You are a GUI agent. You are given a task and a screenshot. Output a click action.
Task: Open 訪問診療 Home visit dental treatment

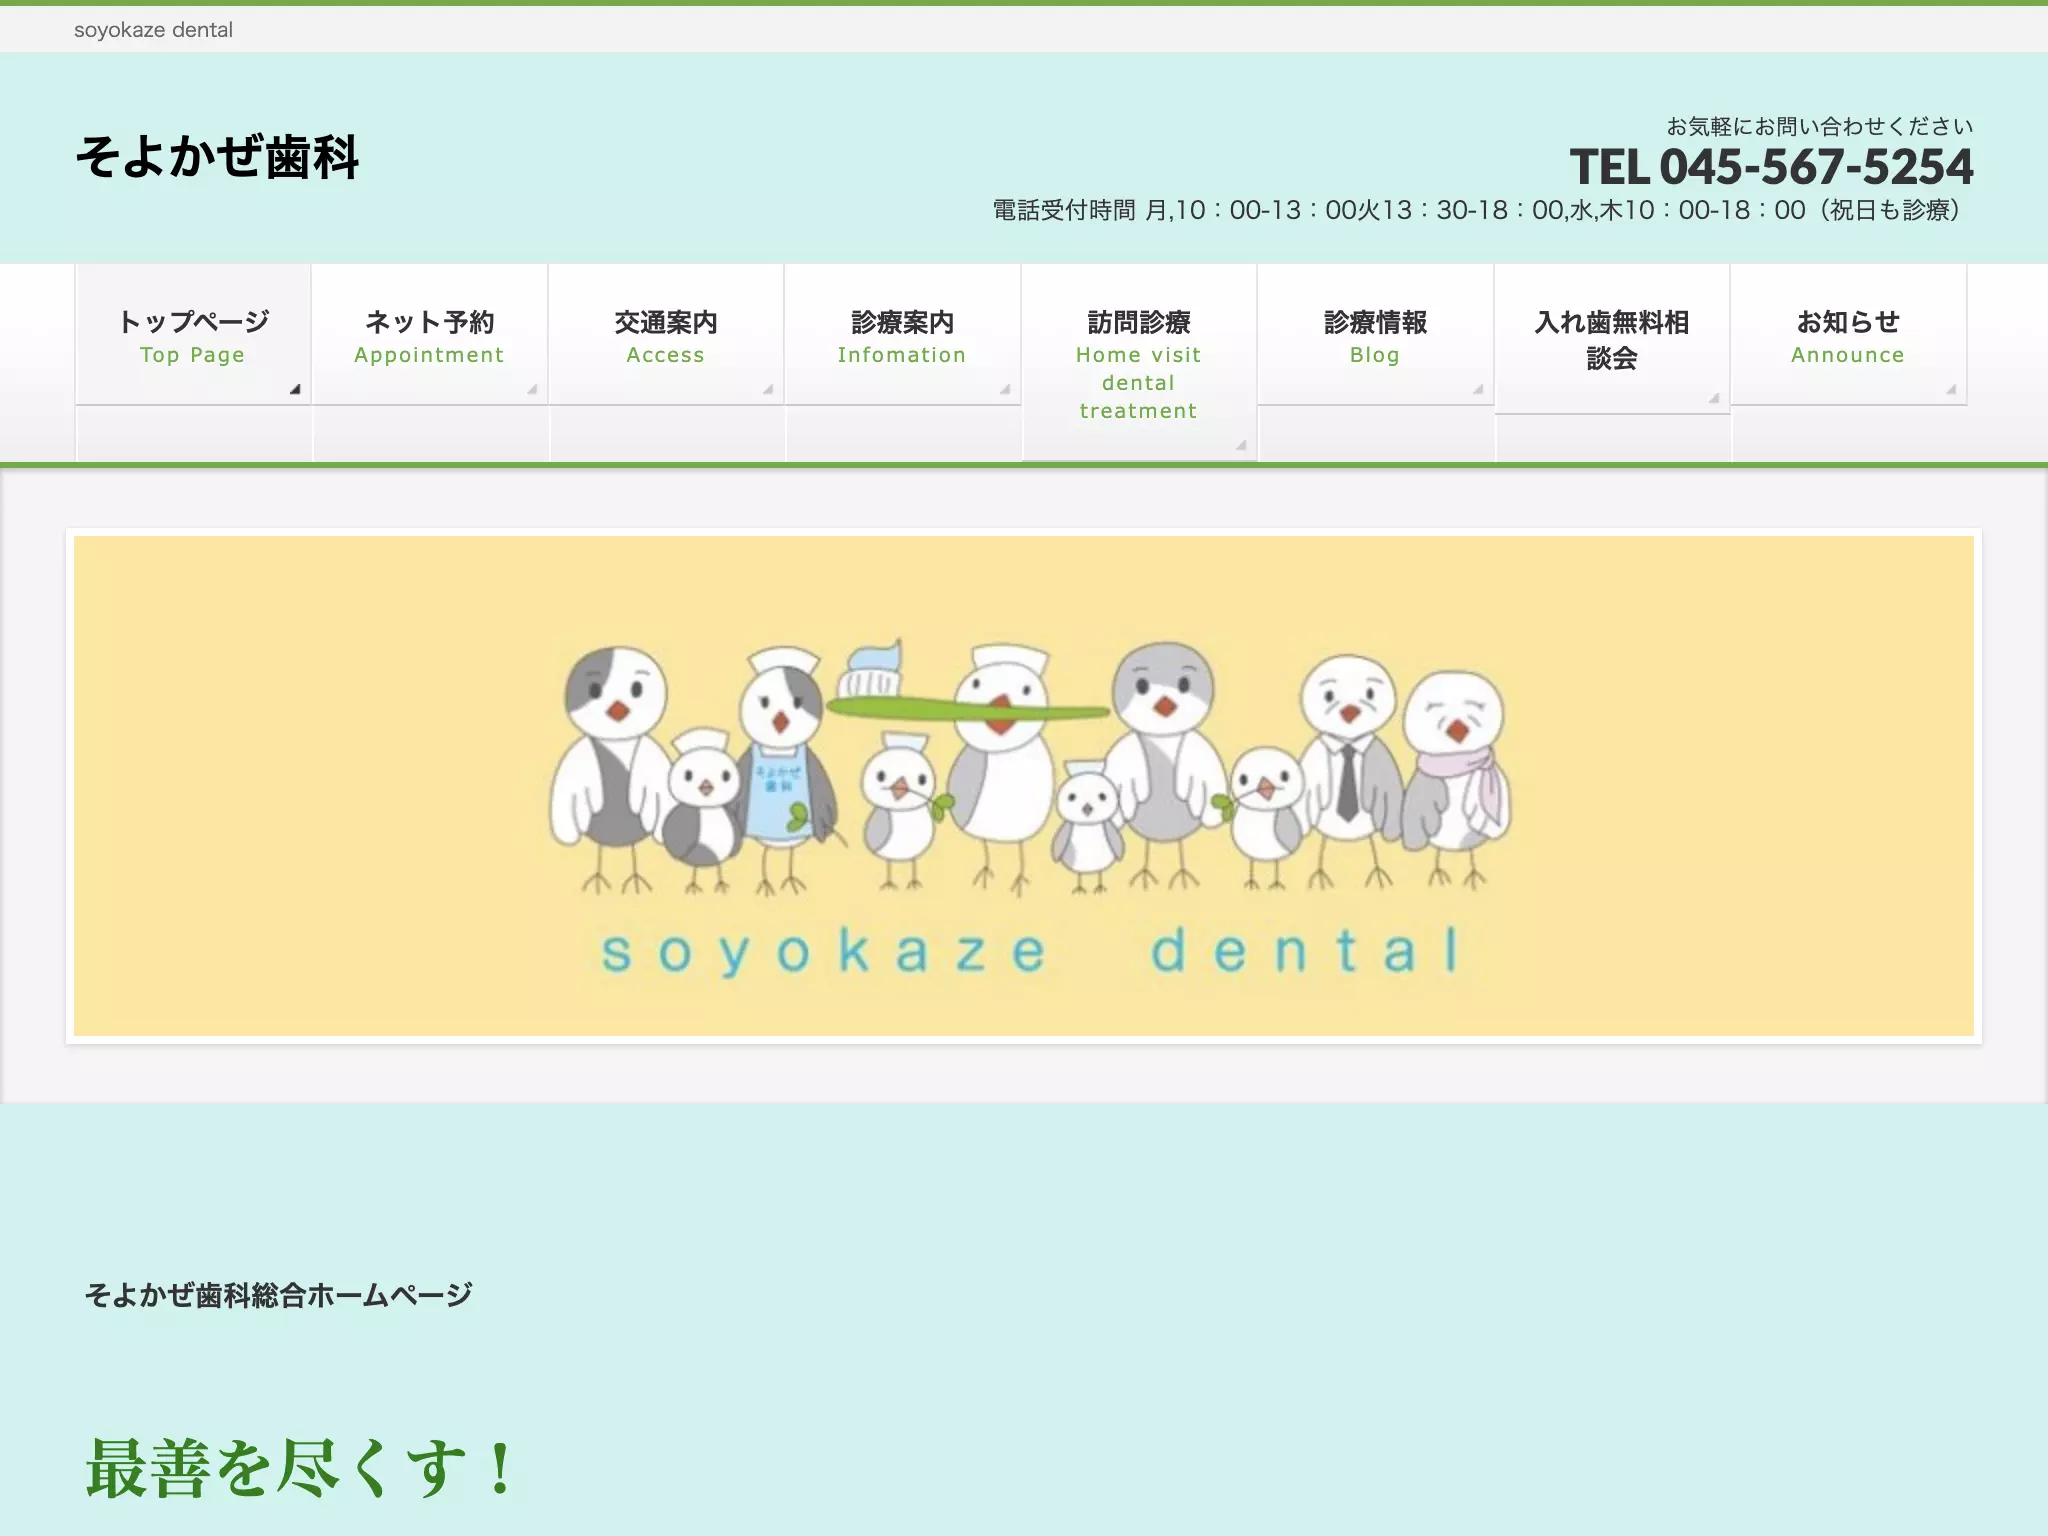coord(1138,364)
